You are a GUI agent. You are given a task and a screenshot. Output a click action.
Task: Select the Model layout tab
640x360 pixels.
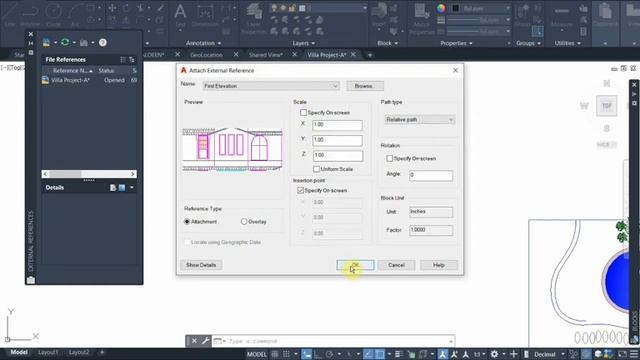pyautogui.click(x=19, y=352)
